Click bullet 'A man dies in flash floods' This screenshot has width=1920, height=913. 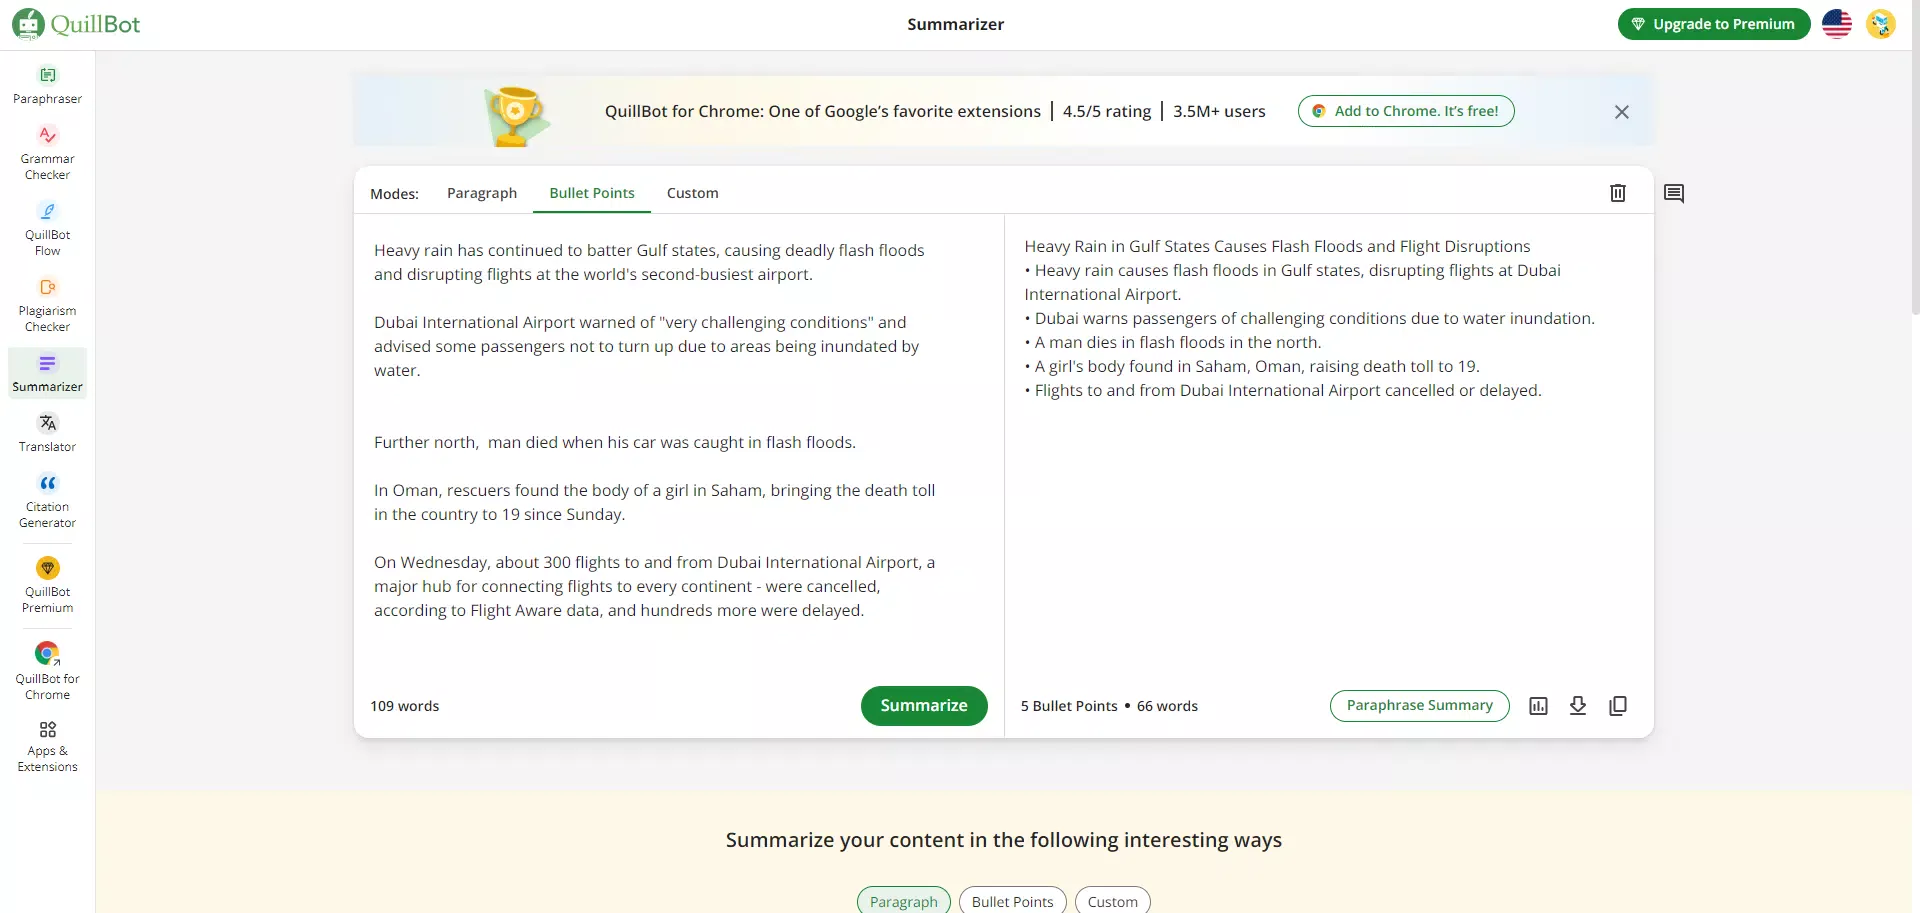coord(1173,342)
